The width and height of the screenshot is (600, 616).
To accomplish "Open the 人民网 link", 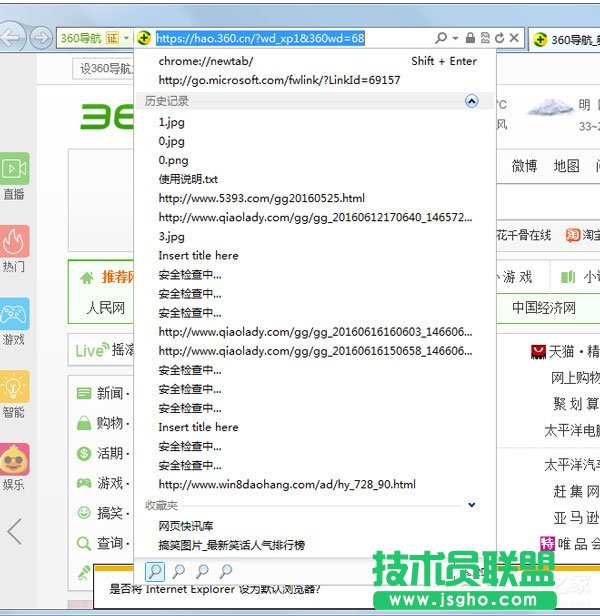I will pyautogui.click(x=106, y=308).
